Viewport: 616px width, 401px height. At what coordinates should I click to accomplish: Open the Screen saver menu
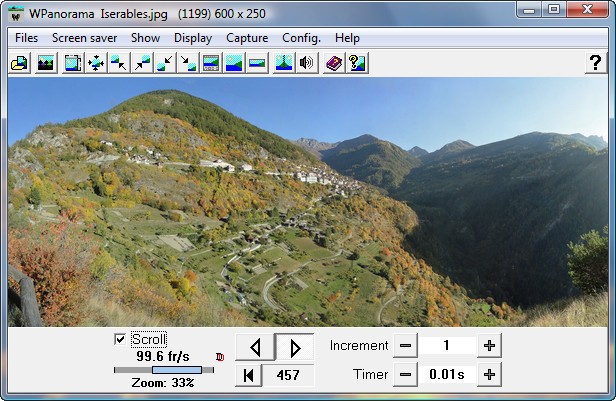click(84, 38)
